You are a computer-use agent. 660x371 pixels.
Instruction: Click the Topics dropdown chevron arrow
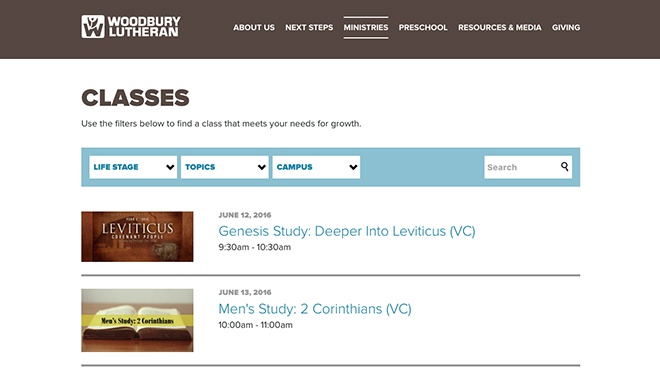click(261, 167)
